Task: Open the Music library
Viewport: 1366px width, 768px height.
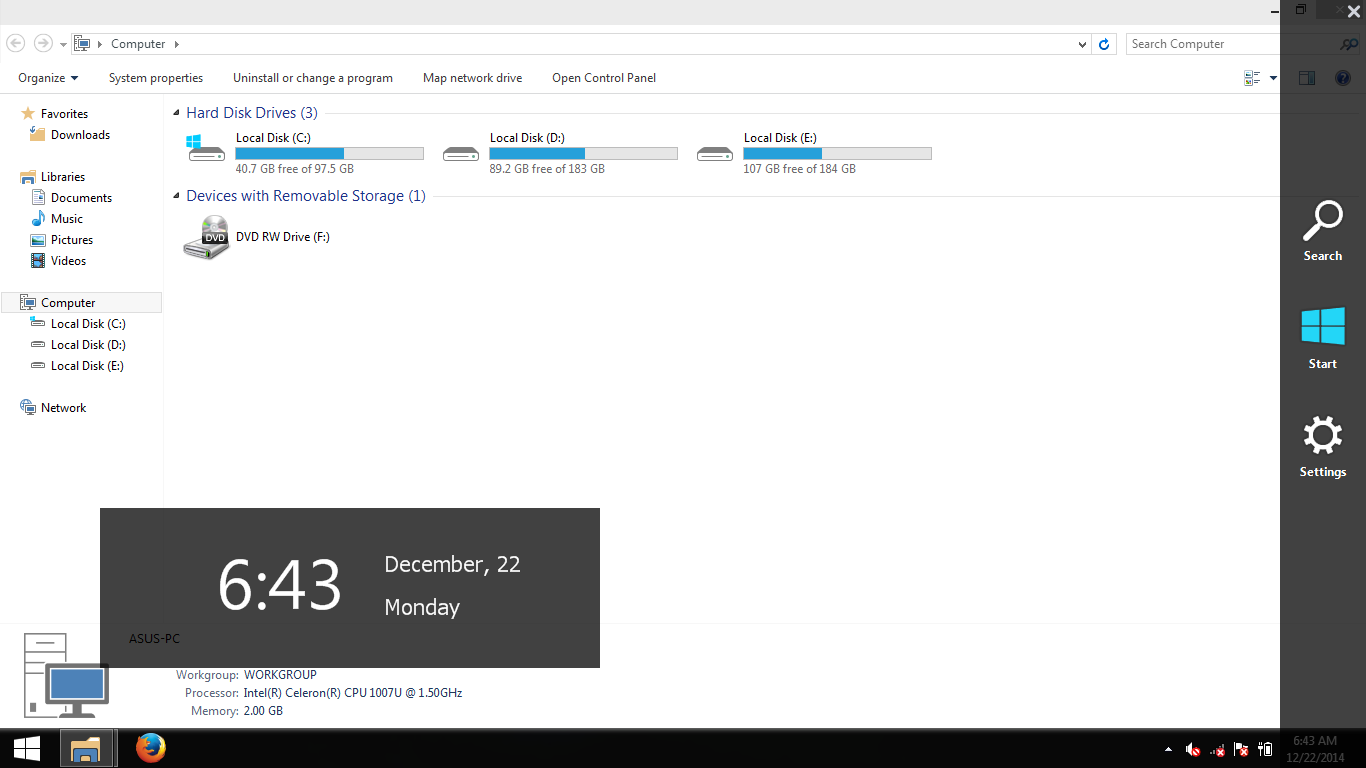Action: pyautogui.click(x=67, y=219)
